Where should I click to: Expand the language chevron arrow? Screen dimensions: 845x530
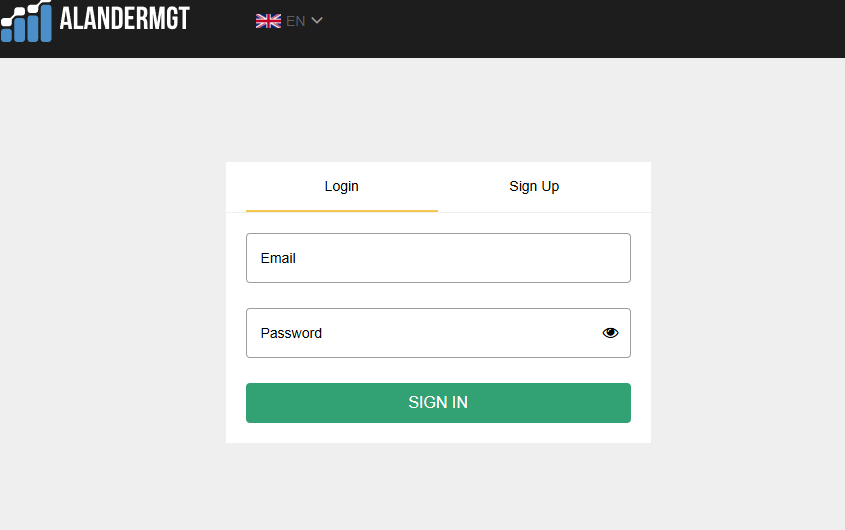[317, 21]
